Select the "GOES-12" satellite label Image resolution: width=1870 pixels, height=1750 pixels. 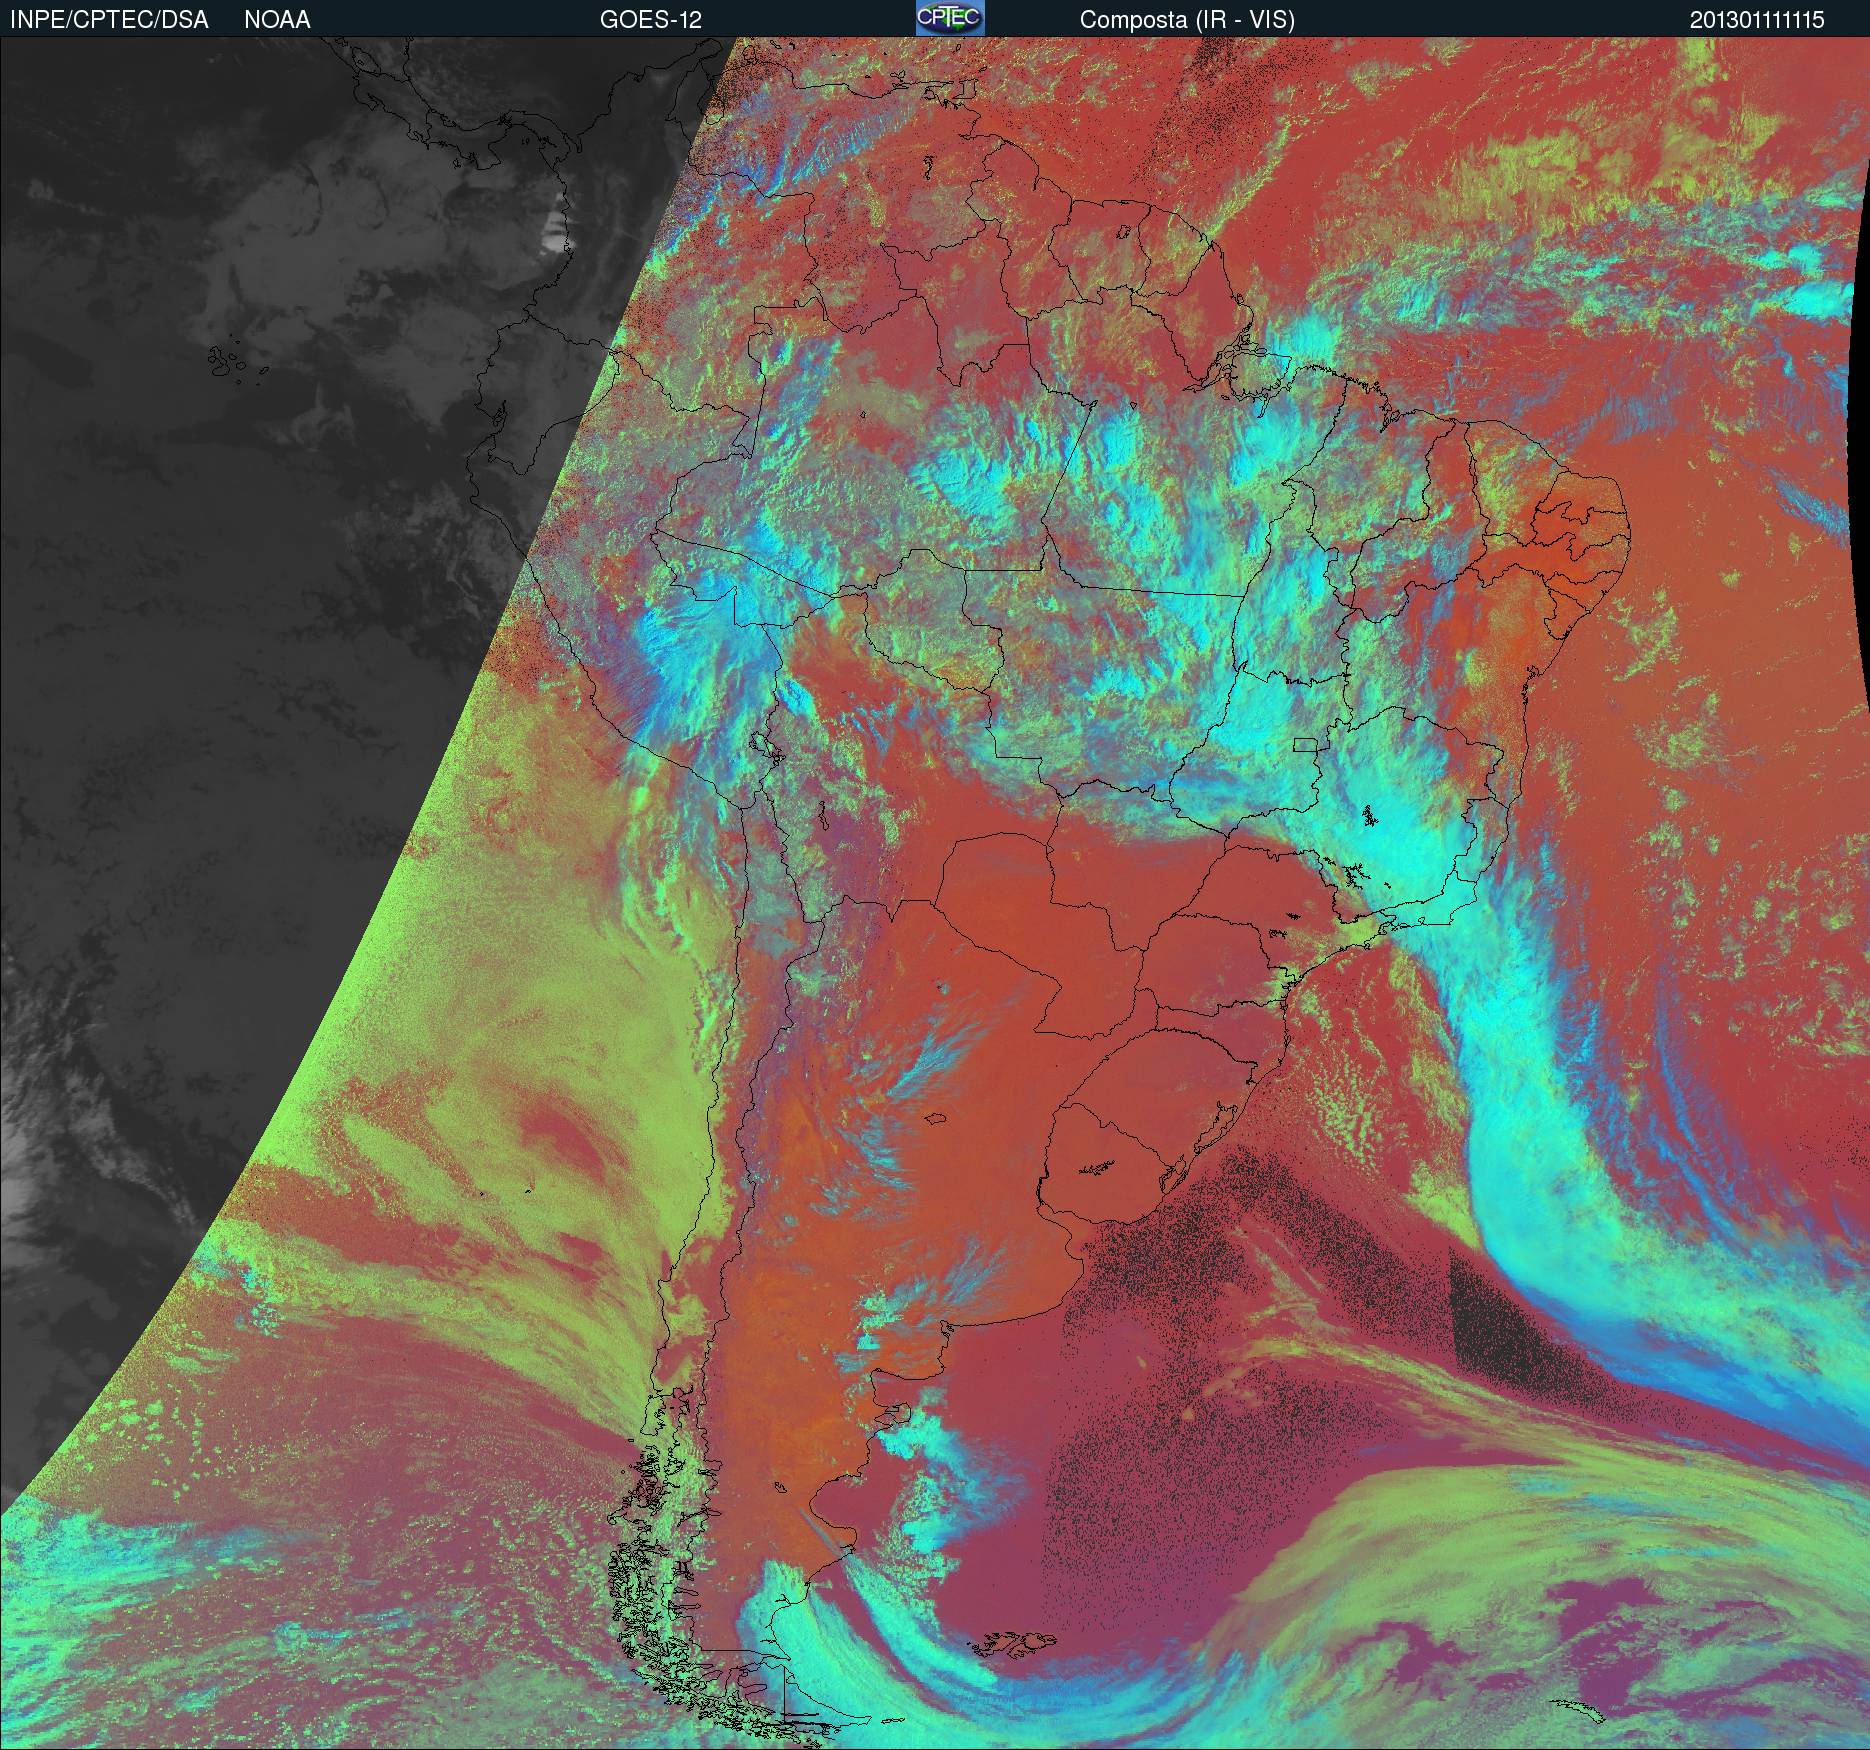[650, 20]
